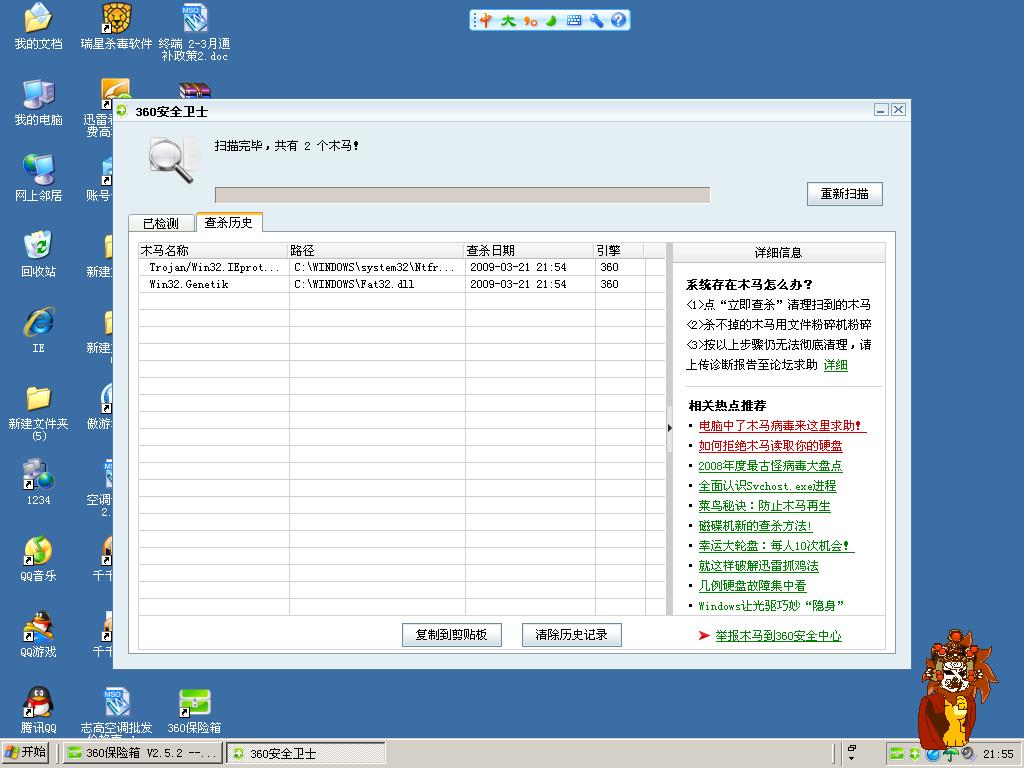Click the IME half-moon width icon
Screen dimensions: 1024x768
(x=551, y=20)
